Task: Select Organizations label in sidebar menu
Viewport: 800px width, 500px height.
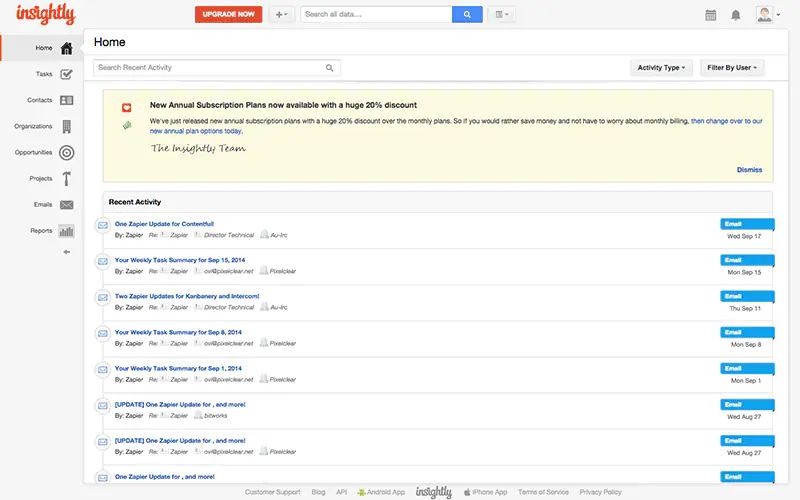Action: tap(33, 126)
